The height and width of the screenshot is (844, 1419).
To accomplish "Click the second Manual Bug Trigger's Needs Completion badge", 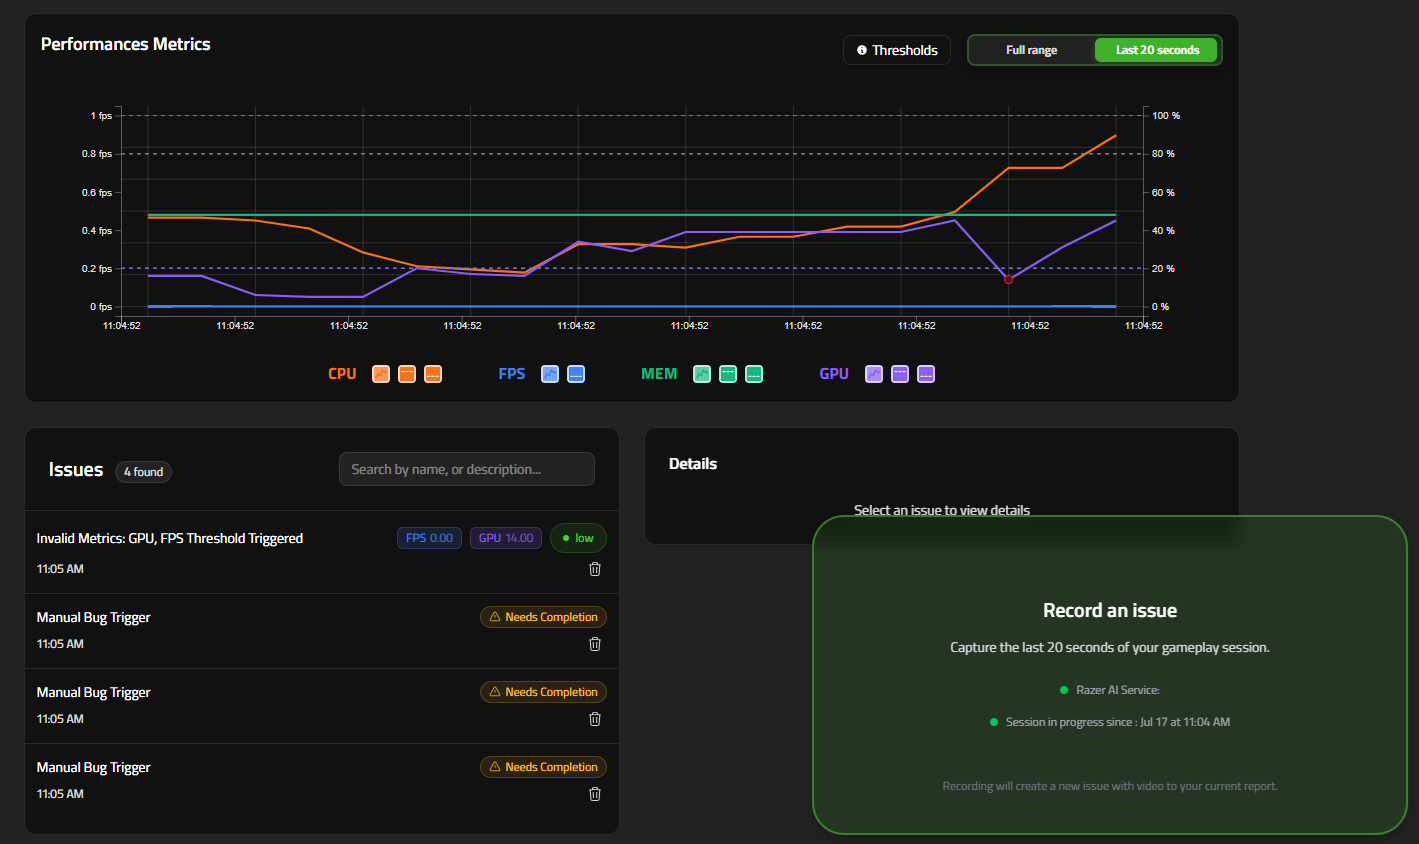I will coord(543,692).
